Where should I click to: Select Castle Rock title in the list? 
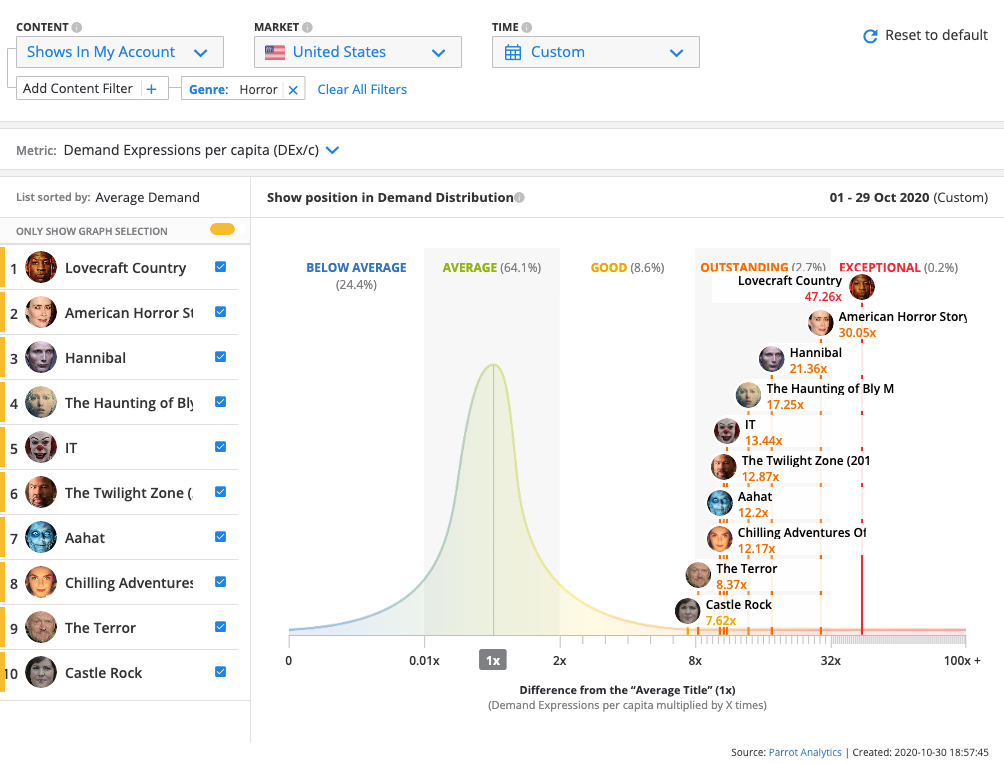[x=104, y=672]
